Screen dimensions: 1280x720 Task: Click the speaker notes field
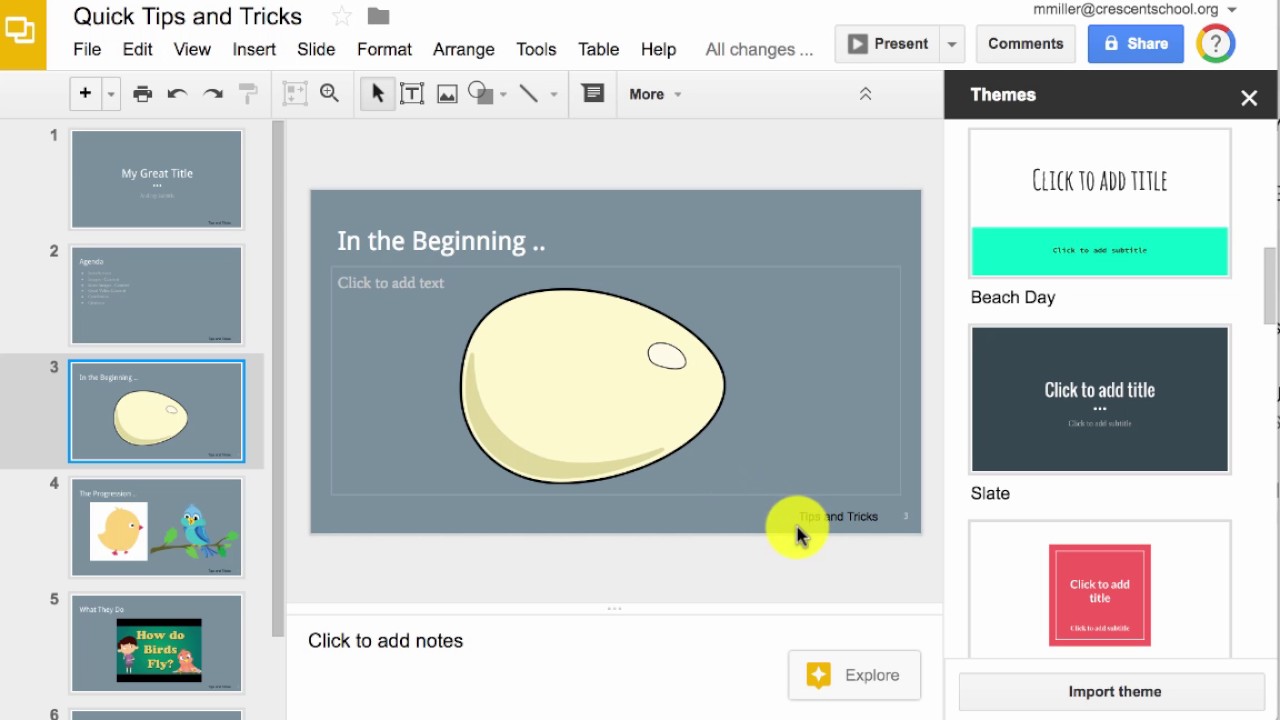614,641
